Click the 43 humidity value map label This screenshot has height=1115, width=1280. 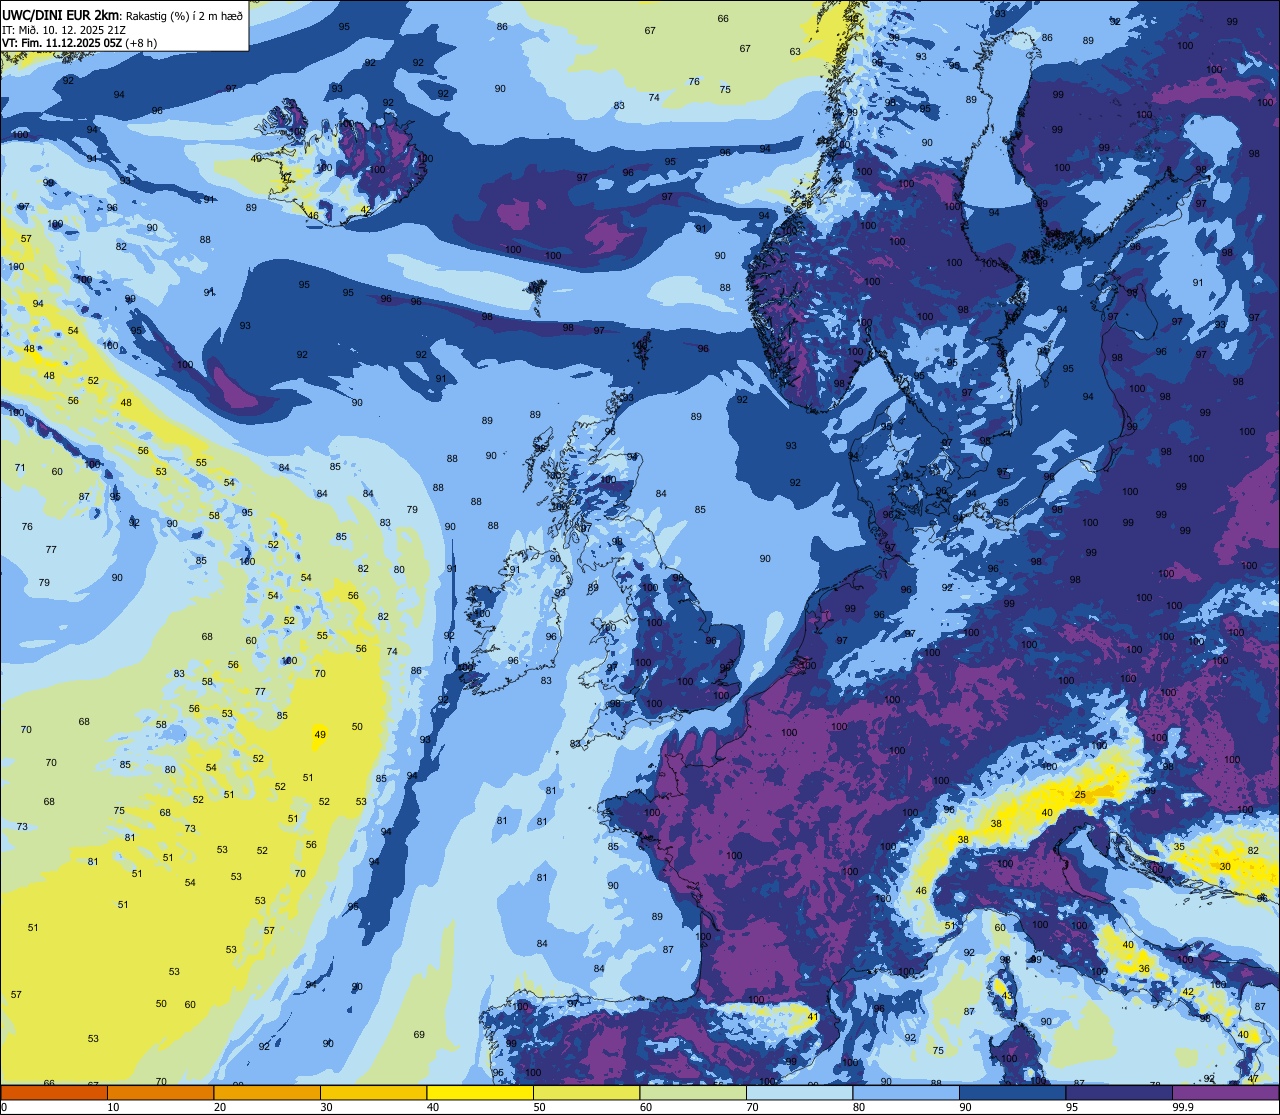[x=1007, y=996]
